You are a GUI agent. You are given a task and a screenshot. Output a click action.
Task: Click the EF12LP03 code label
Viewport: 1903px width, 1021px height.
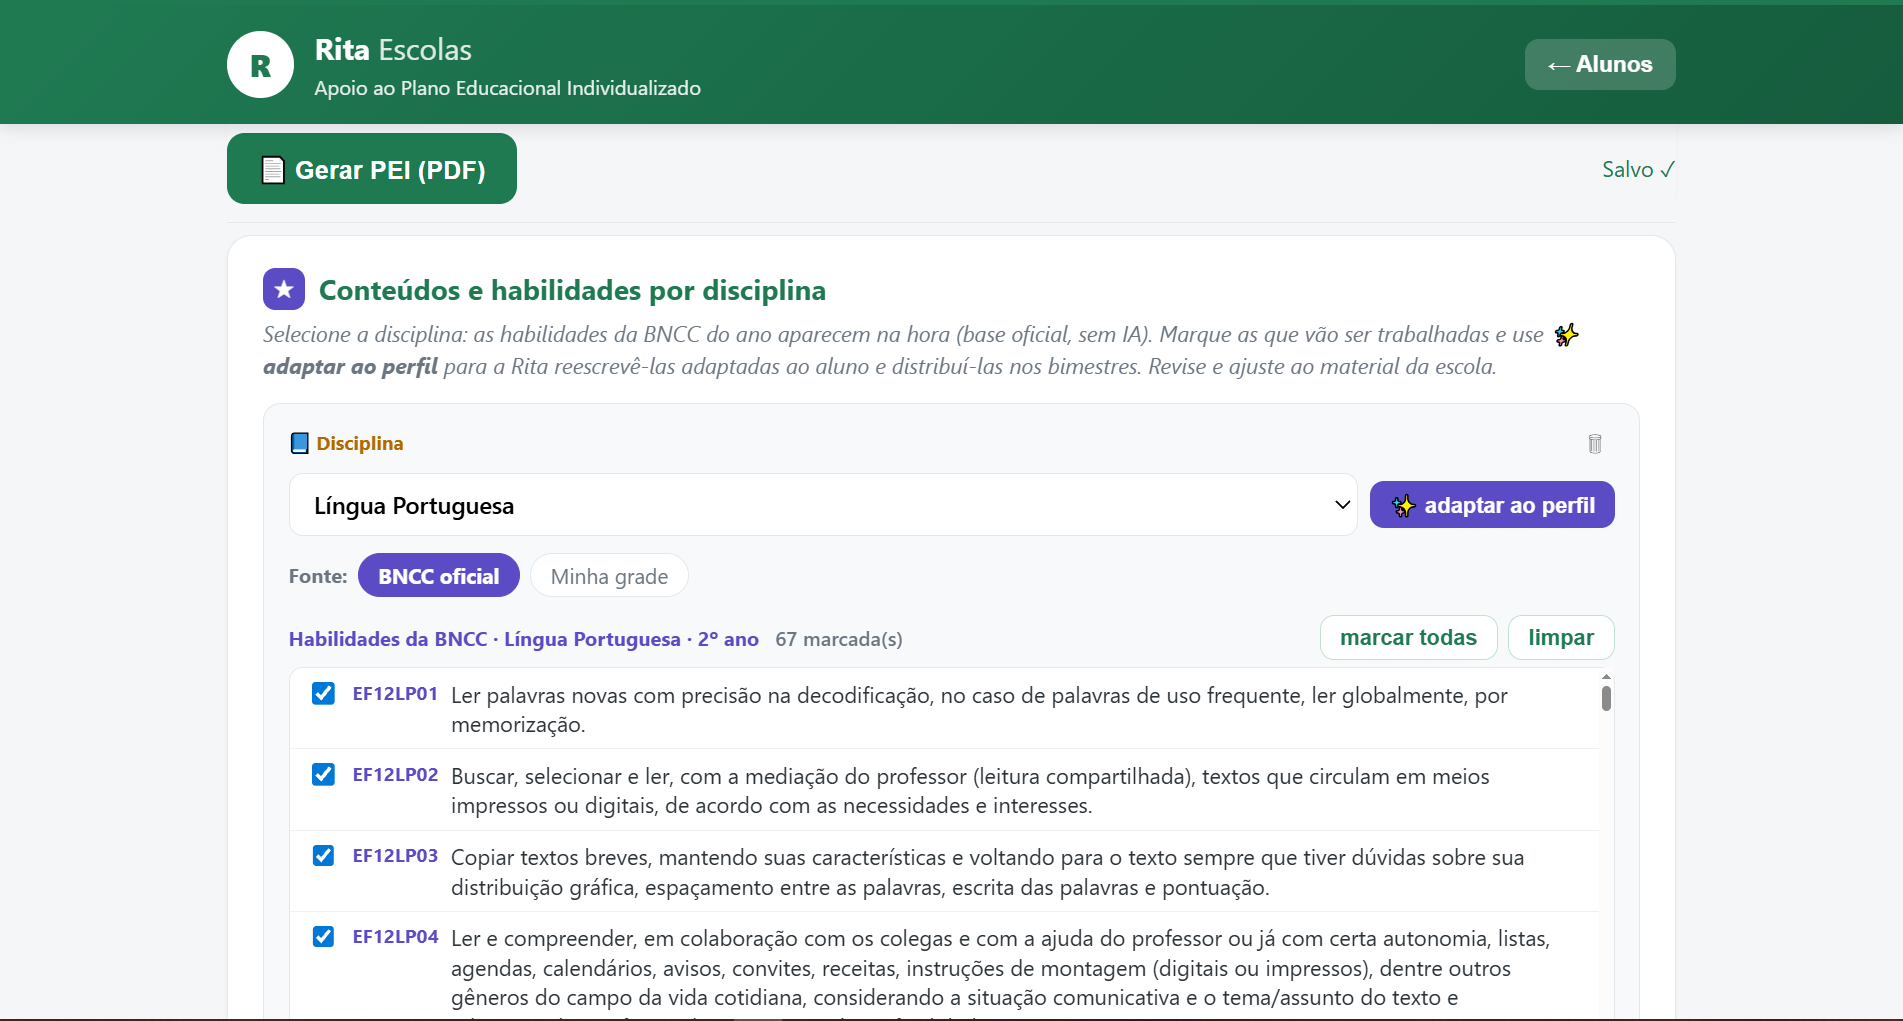click(395, 856)
